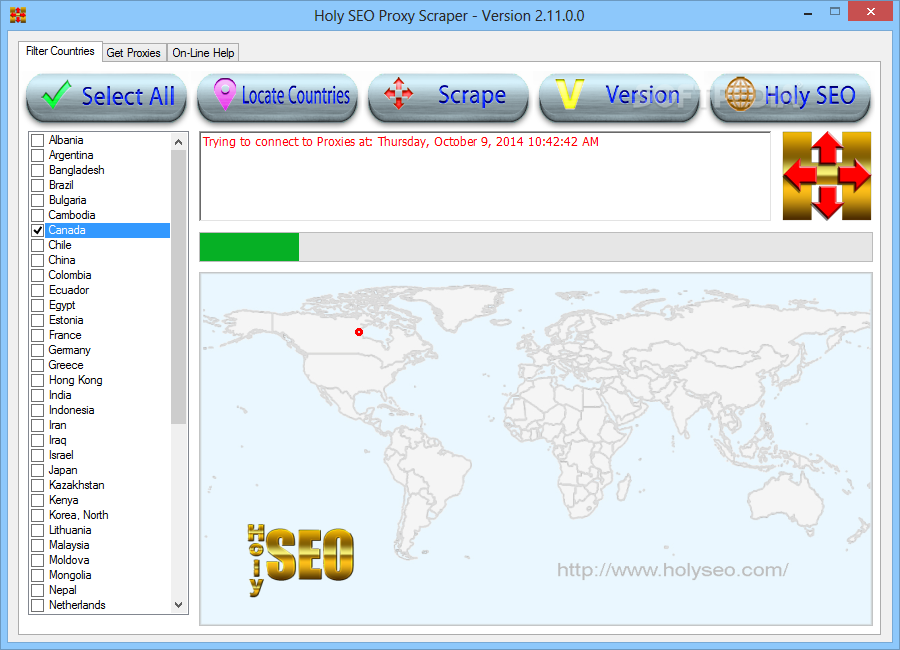The height and width of the screenshot is (650, 900).
Task: Select Nepal in the country list
Action: (63, 590)
